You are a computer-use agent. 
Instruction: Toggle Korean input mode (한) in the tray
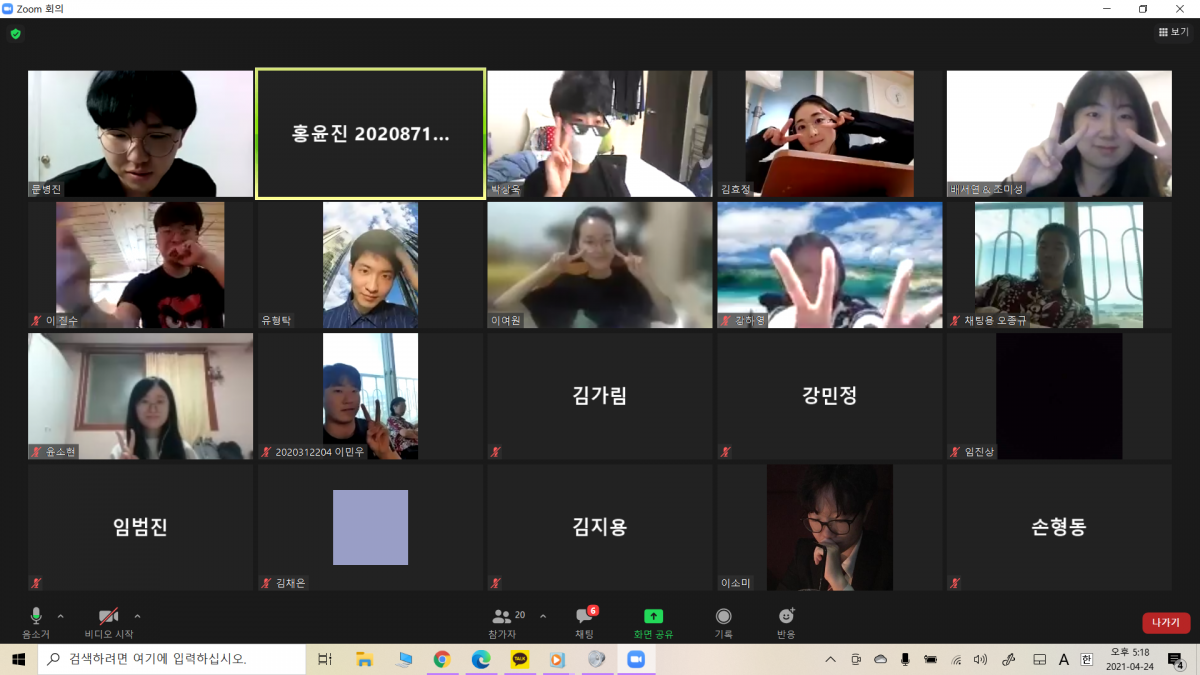1088,659
